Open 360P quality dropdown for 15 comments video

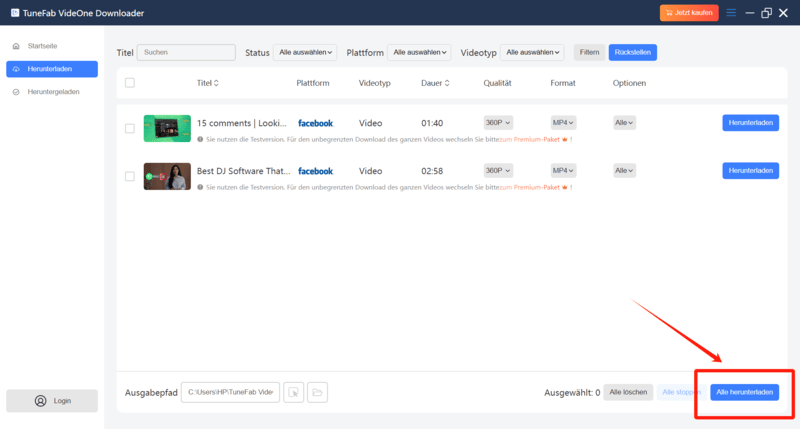pyautogui.click(x=498, y=122)
